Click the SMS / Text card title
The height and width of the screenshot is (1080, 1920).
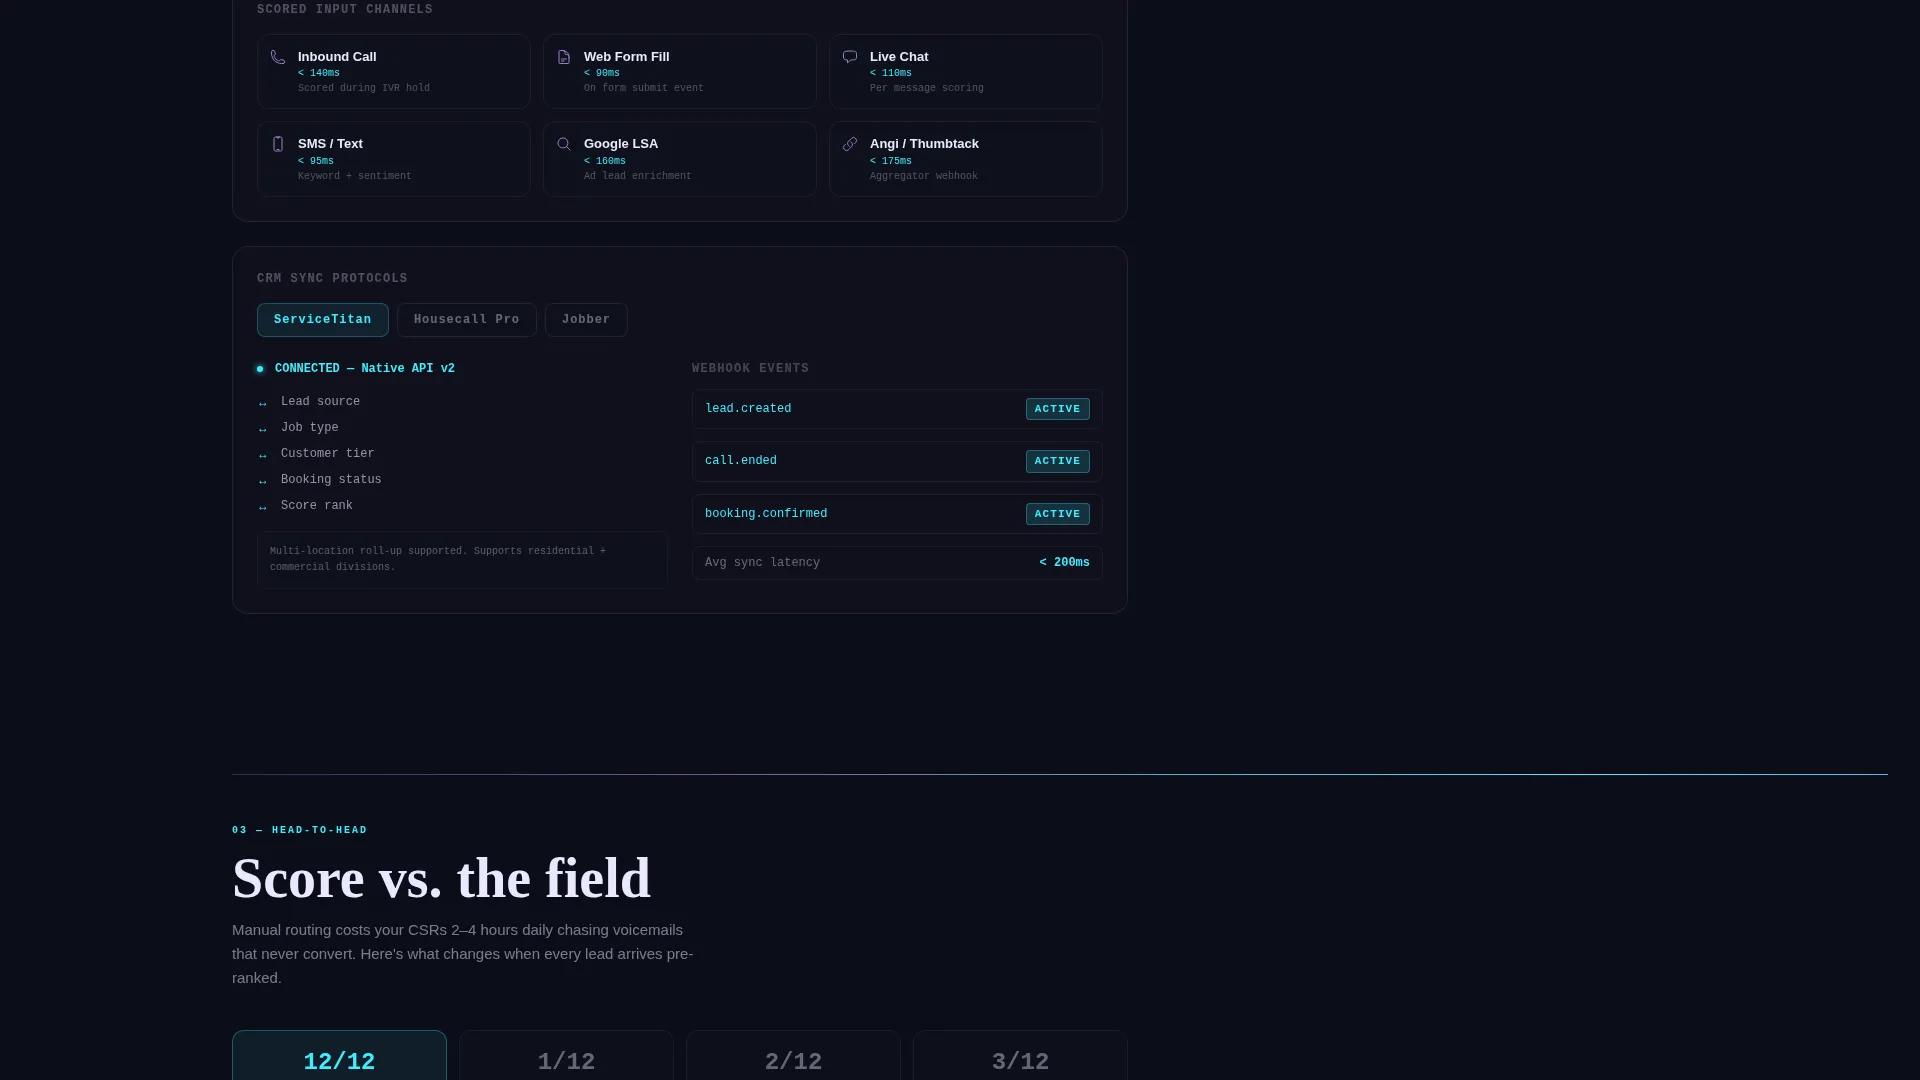pyautogui.click(x=330, y=144)
